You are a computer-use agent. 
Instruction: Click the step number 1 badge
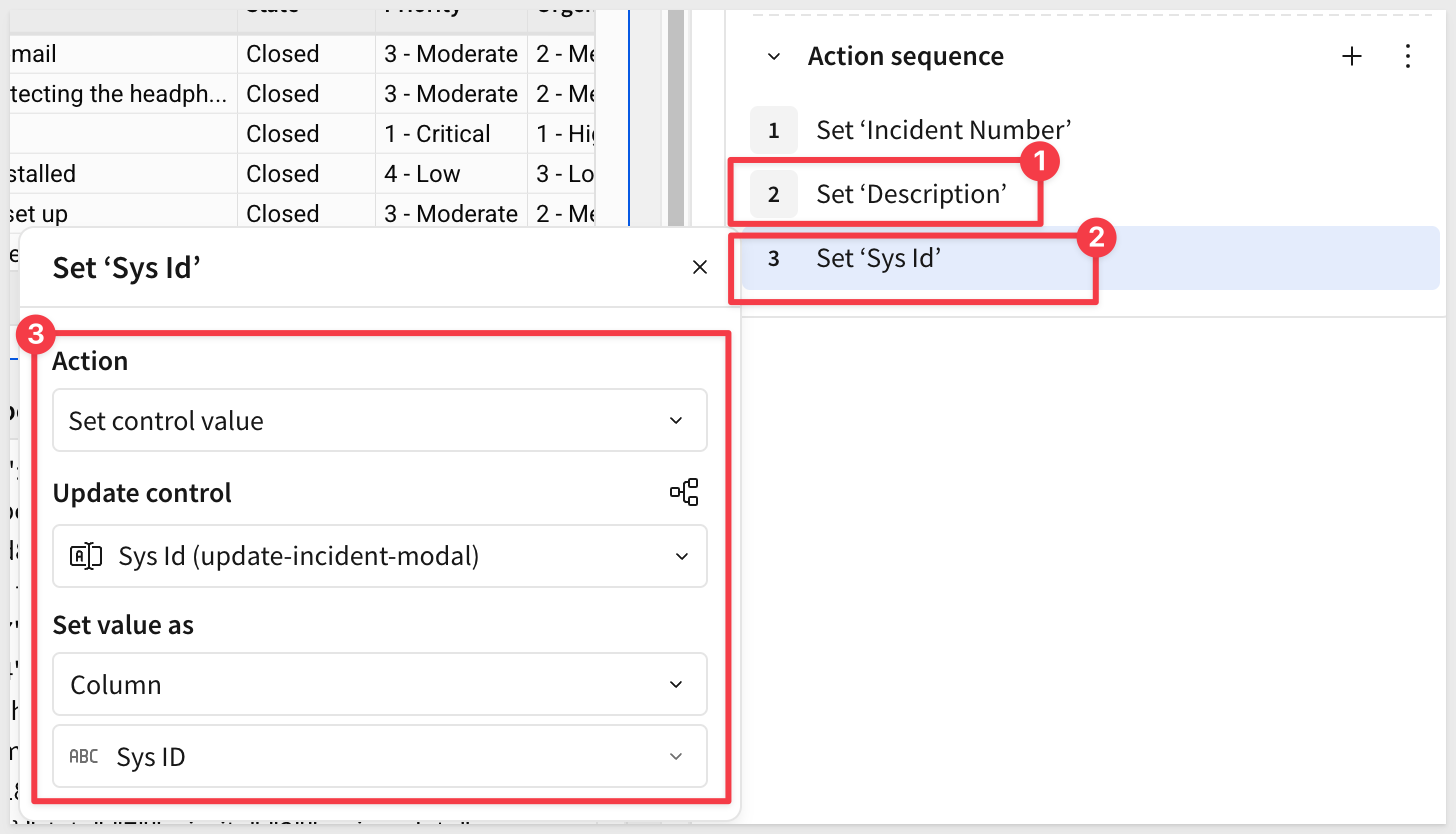(773, 130)
